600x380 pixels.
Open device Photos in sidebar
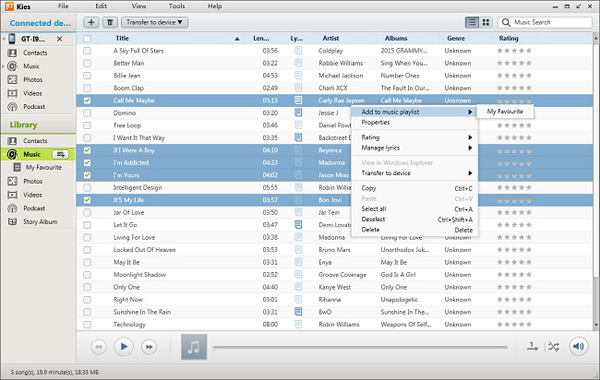[x=33, y=80]
